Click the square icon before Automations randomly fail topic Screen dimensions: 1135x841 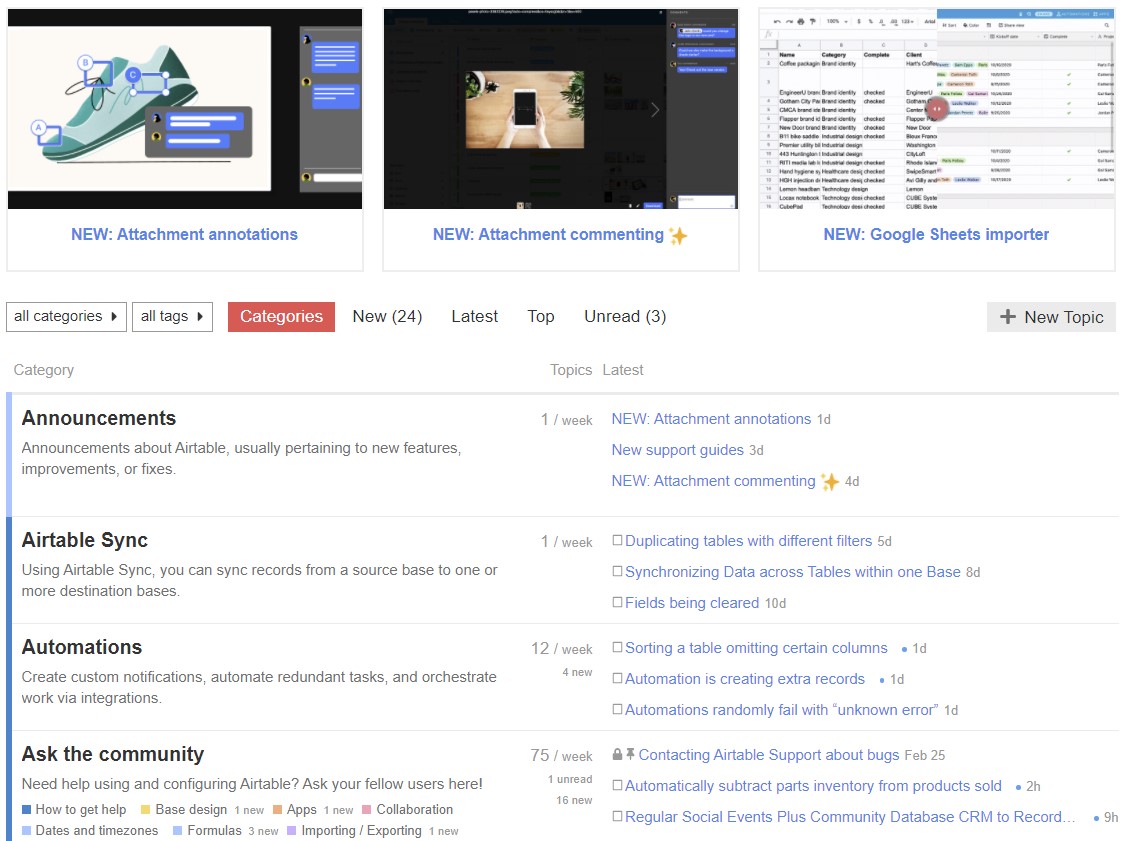617,709
